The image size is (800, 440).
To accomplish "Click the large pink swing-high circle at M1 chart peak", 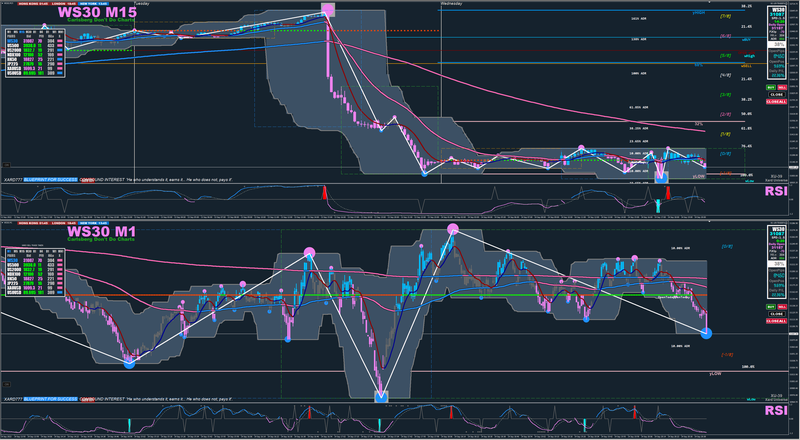I will 453,229.
